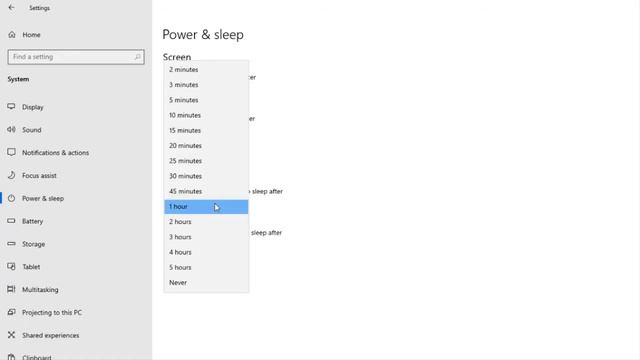Set timeout to 45 minutes

pos(206,191)
